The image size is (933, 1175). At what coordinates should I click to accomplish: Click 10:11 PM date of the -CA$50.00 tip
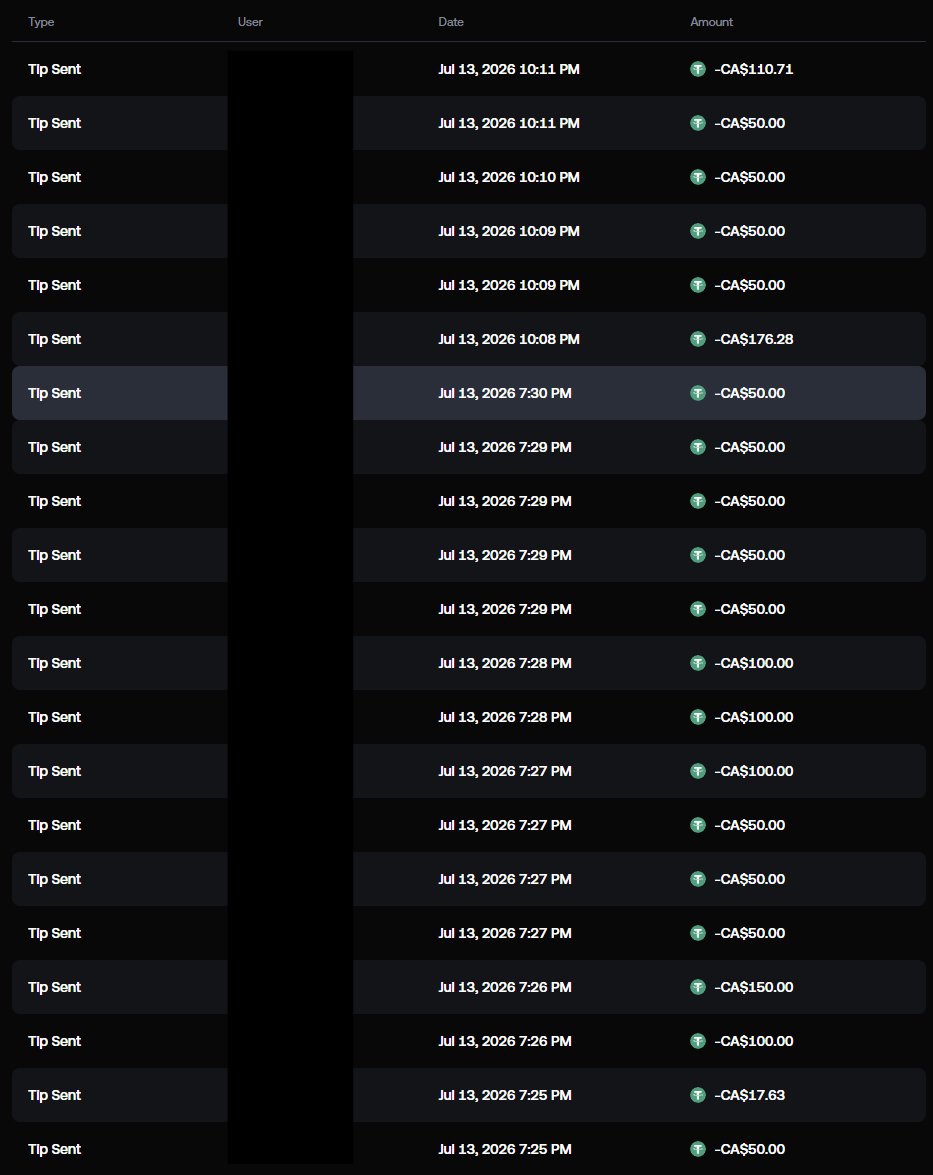pos(509,123)
